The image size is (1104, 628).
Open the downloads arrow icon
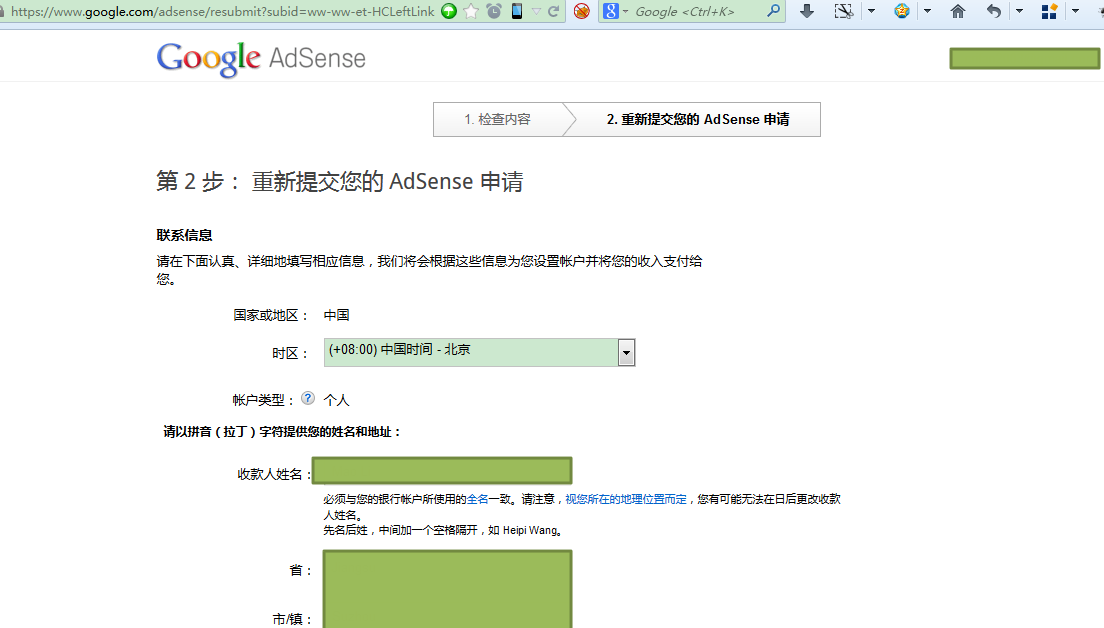pos(807,11)
